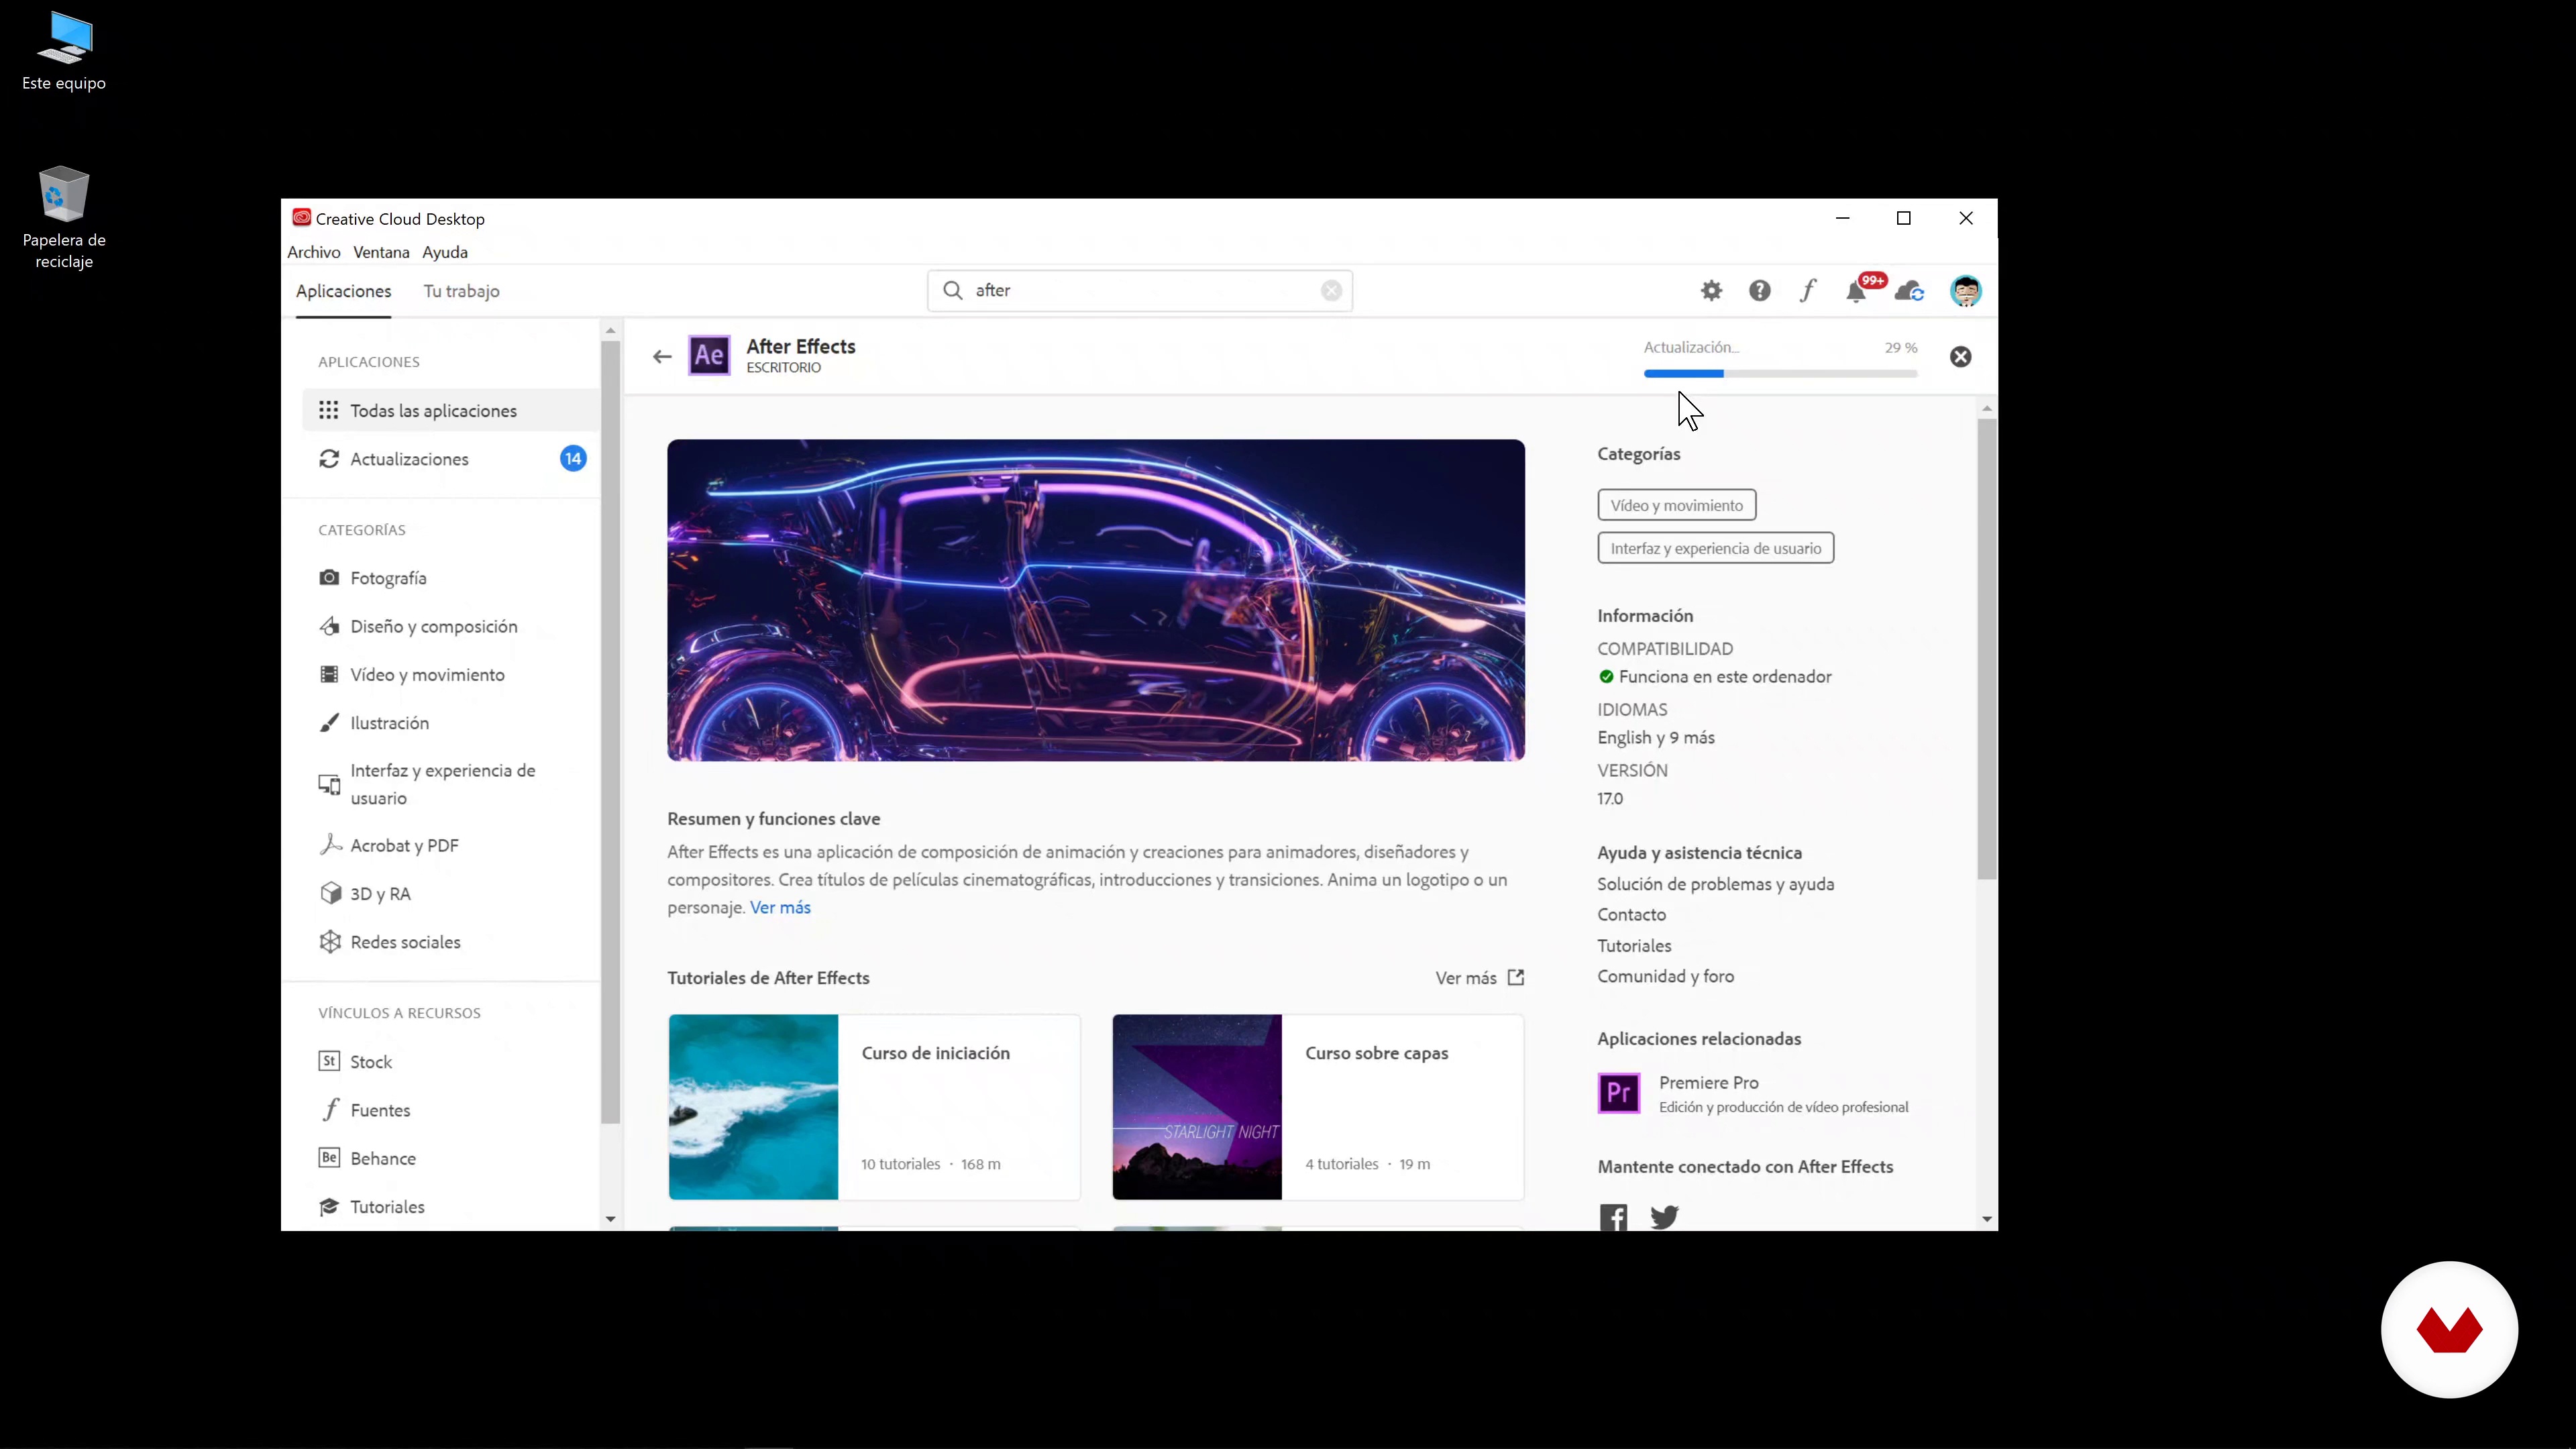This screenshot has width=2576, height=1449.
Task: Open the Ayuda menu
Action: pyautogui.click(x=445, y=252)
